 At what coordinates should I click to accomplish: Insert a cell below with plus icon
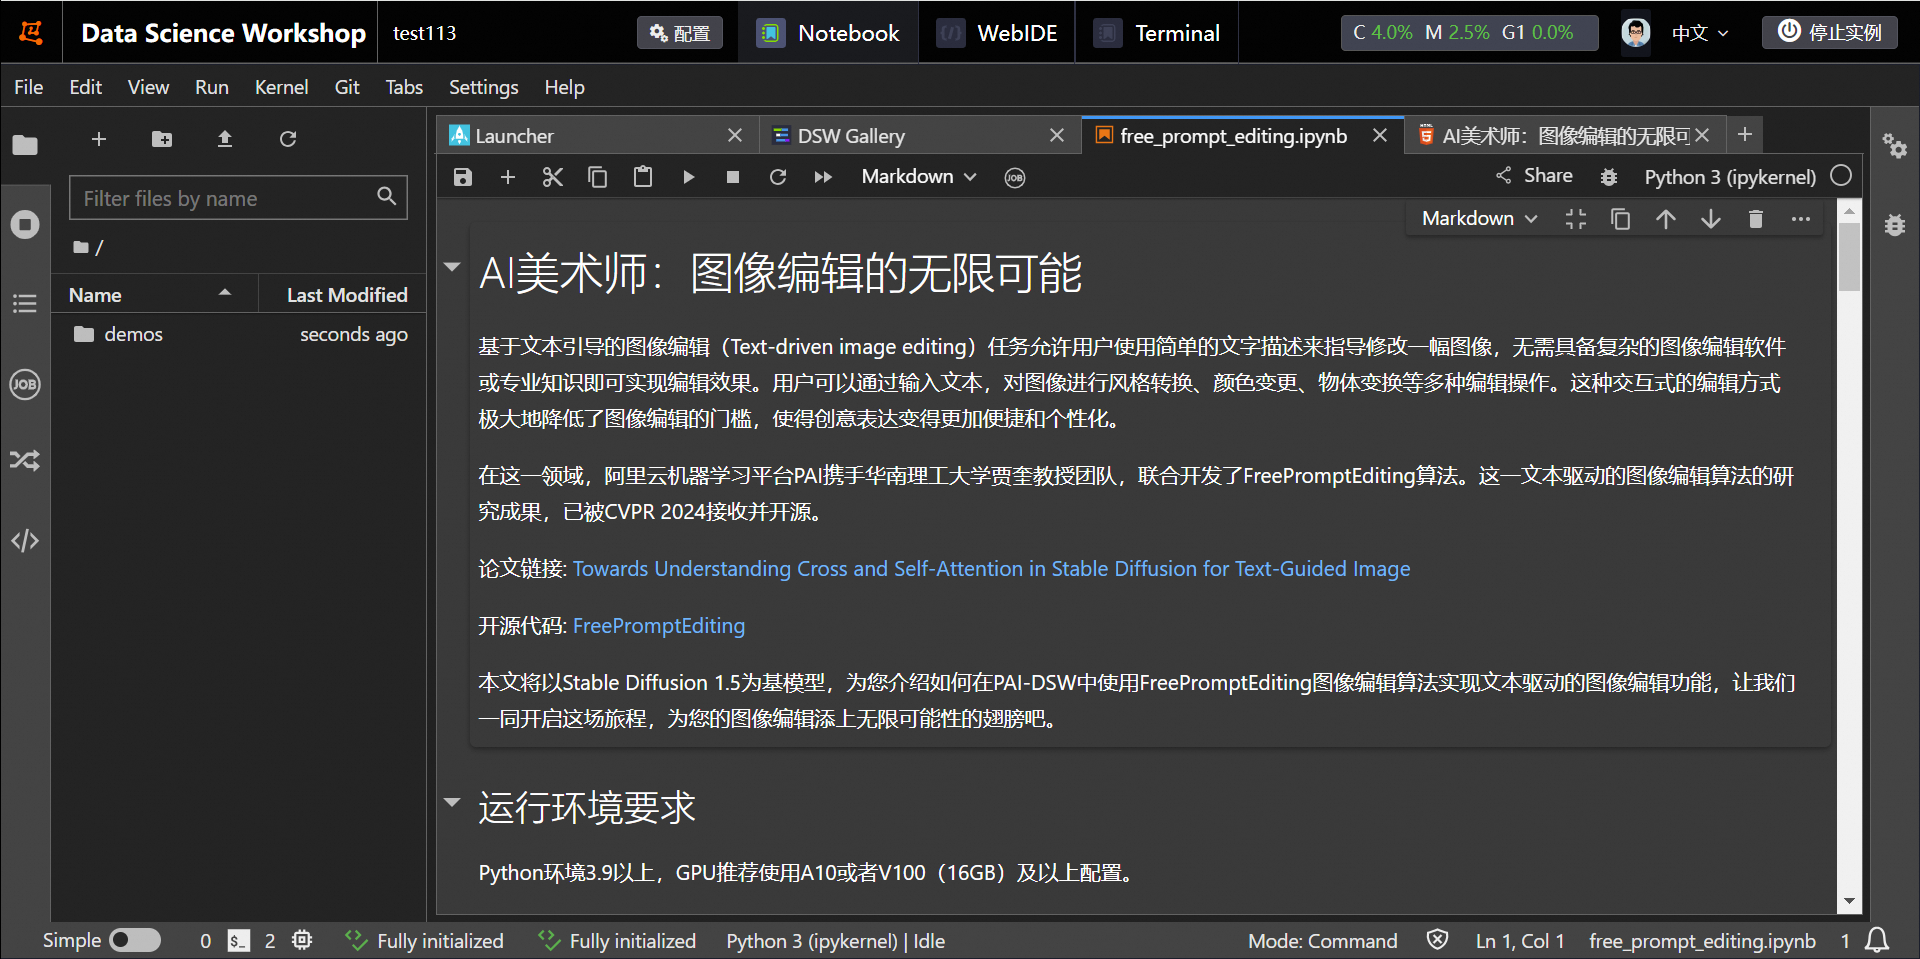(508, 177)
